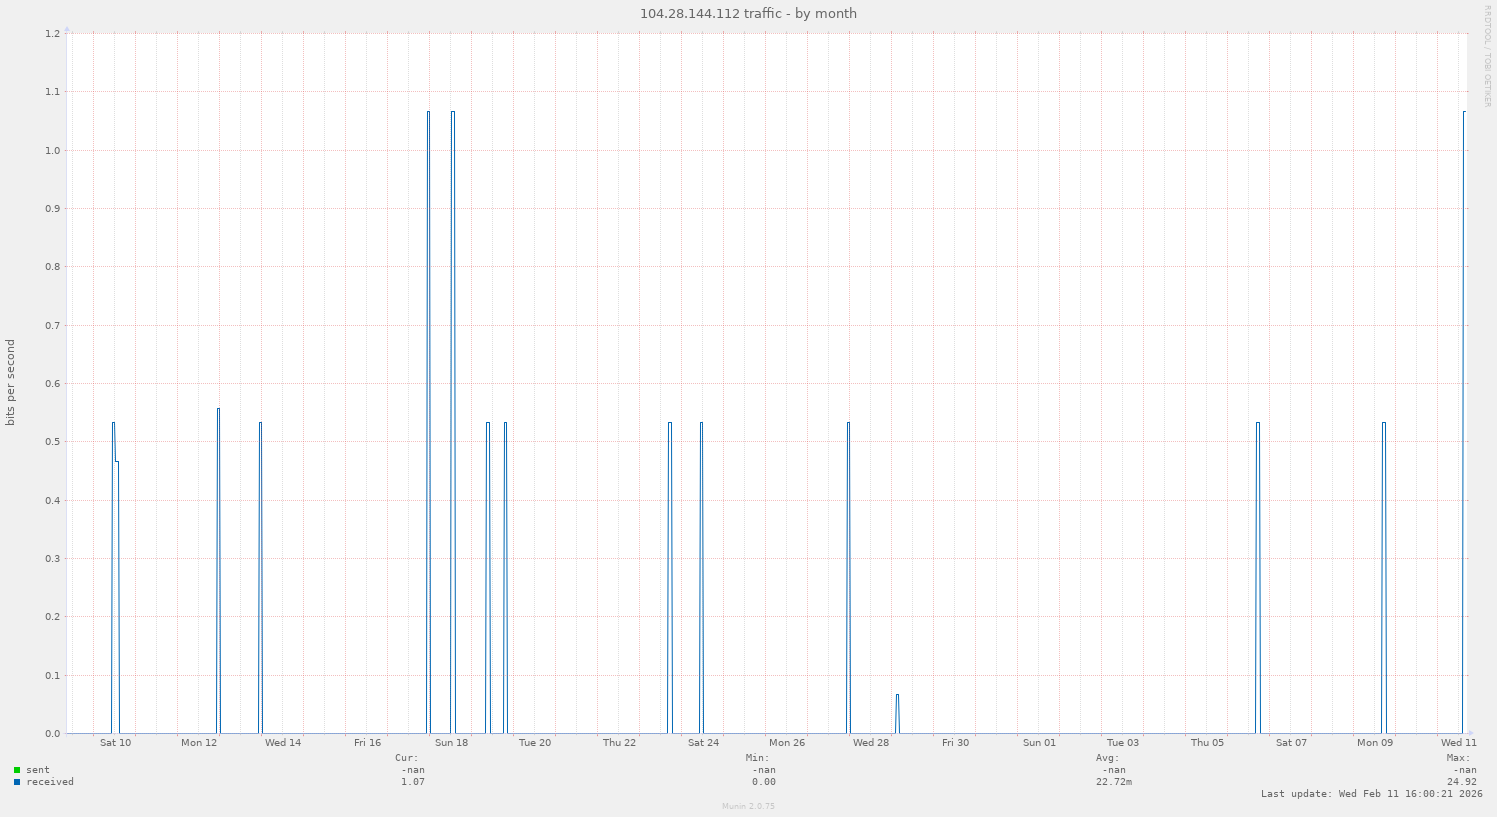This screenshot has width=1497, height=817.
Task: Click the vertical 'RRDTOOL / TOBI OETIKER' watermark
Action: click(1487, 55)
